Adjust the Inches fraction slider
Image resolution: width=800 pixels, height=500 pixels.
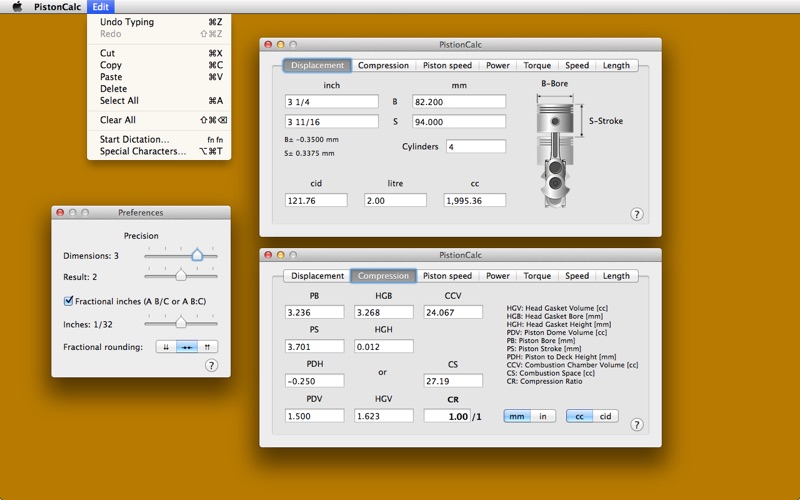[x=181, y=322]
